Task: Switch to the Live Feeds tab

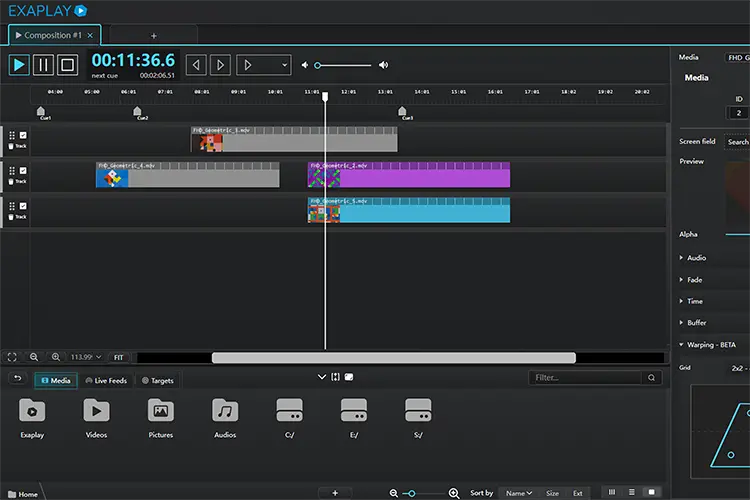Action: [x=106, y=380]
